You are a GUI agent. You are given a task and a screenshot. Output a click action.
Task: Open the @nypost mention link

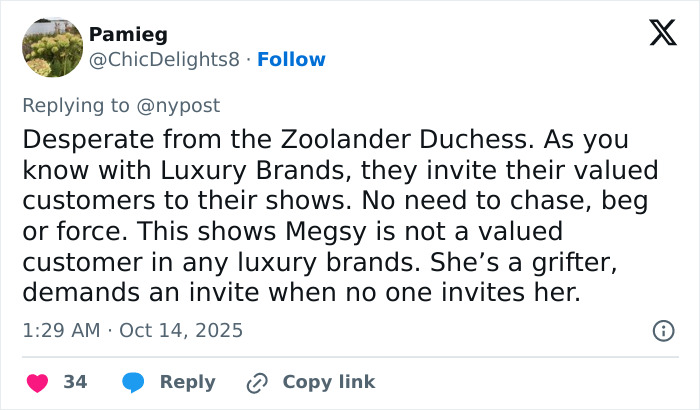(180, 105)
